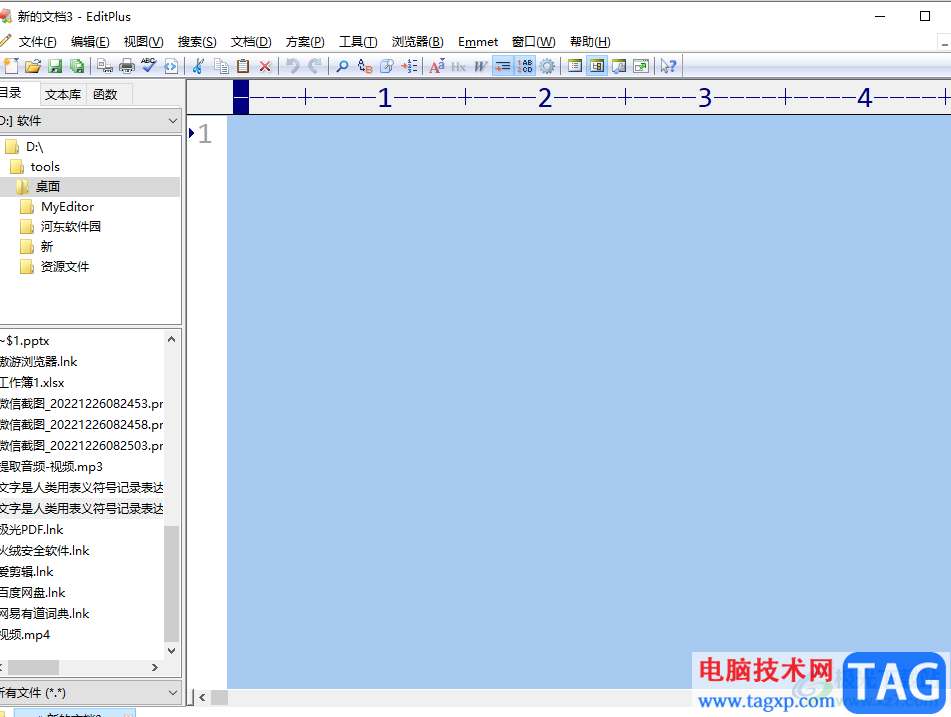Open the 编辑(E) menu

[90, 42]
